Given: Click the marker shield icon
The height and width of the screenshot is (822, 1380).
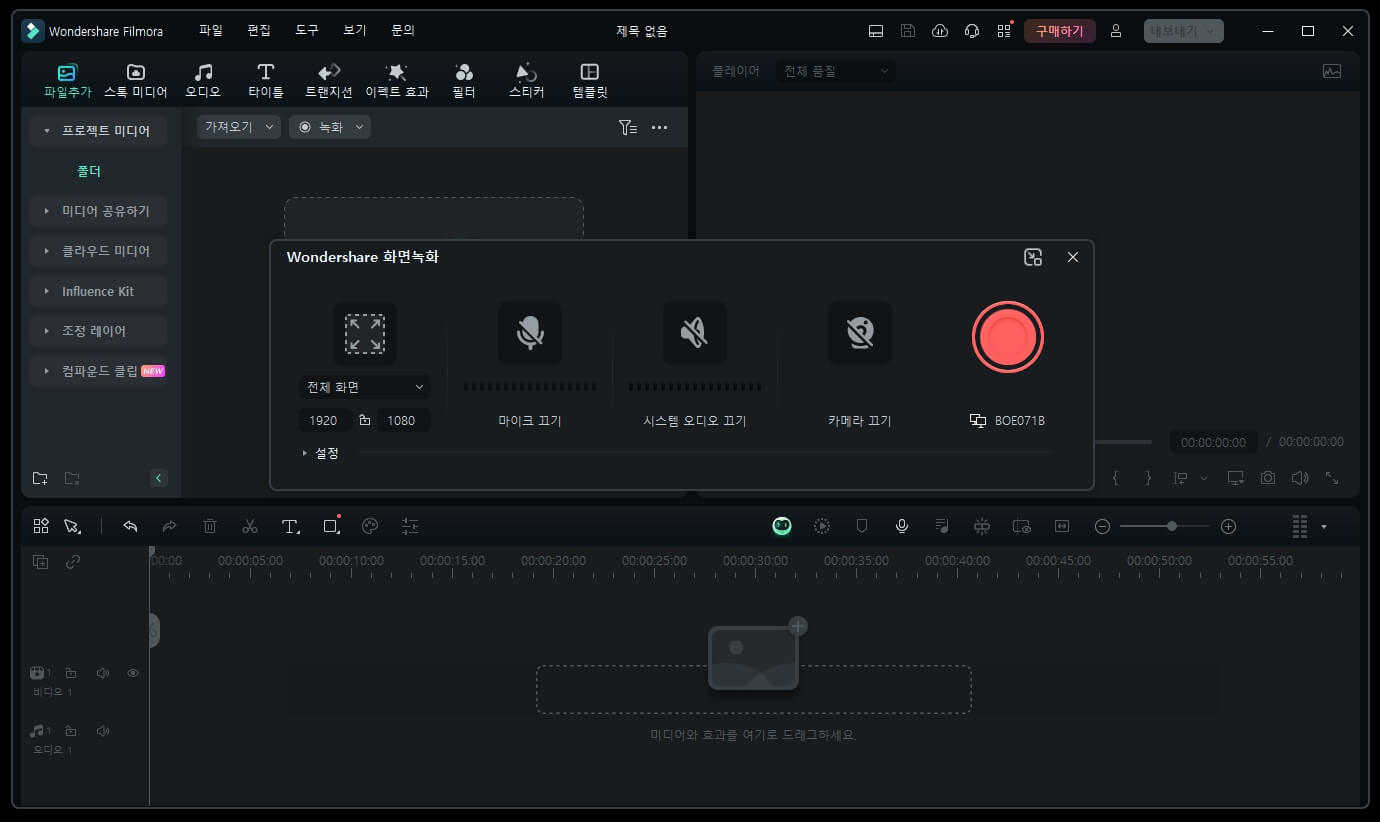Looking at the screenshot, I should pyautogui.click(x=862, y=526).
